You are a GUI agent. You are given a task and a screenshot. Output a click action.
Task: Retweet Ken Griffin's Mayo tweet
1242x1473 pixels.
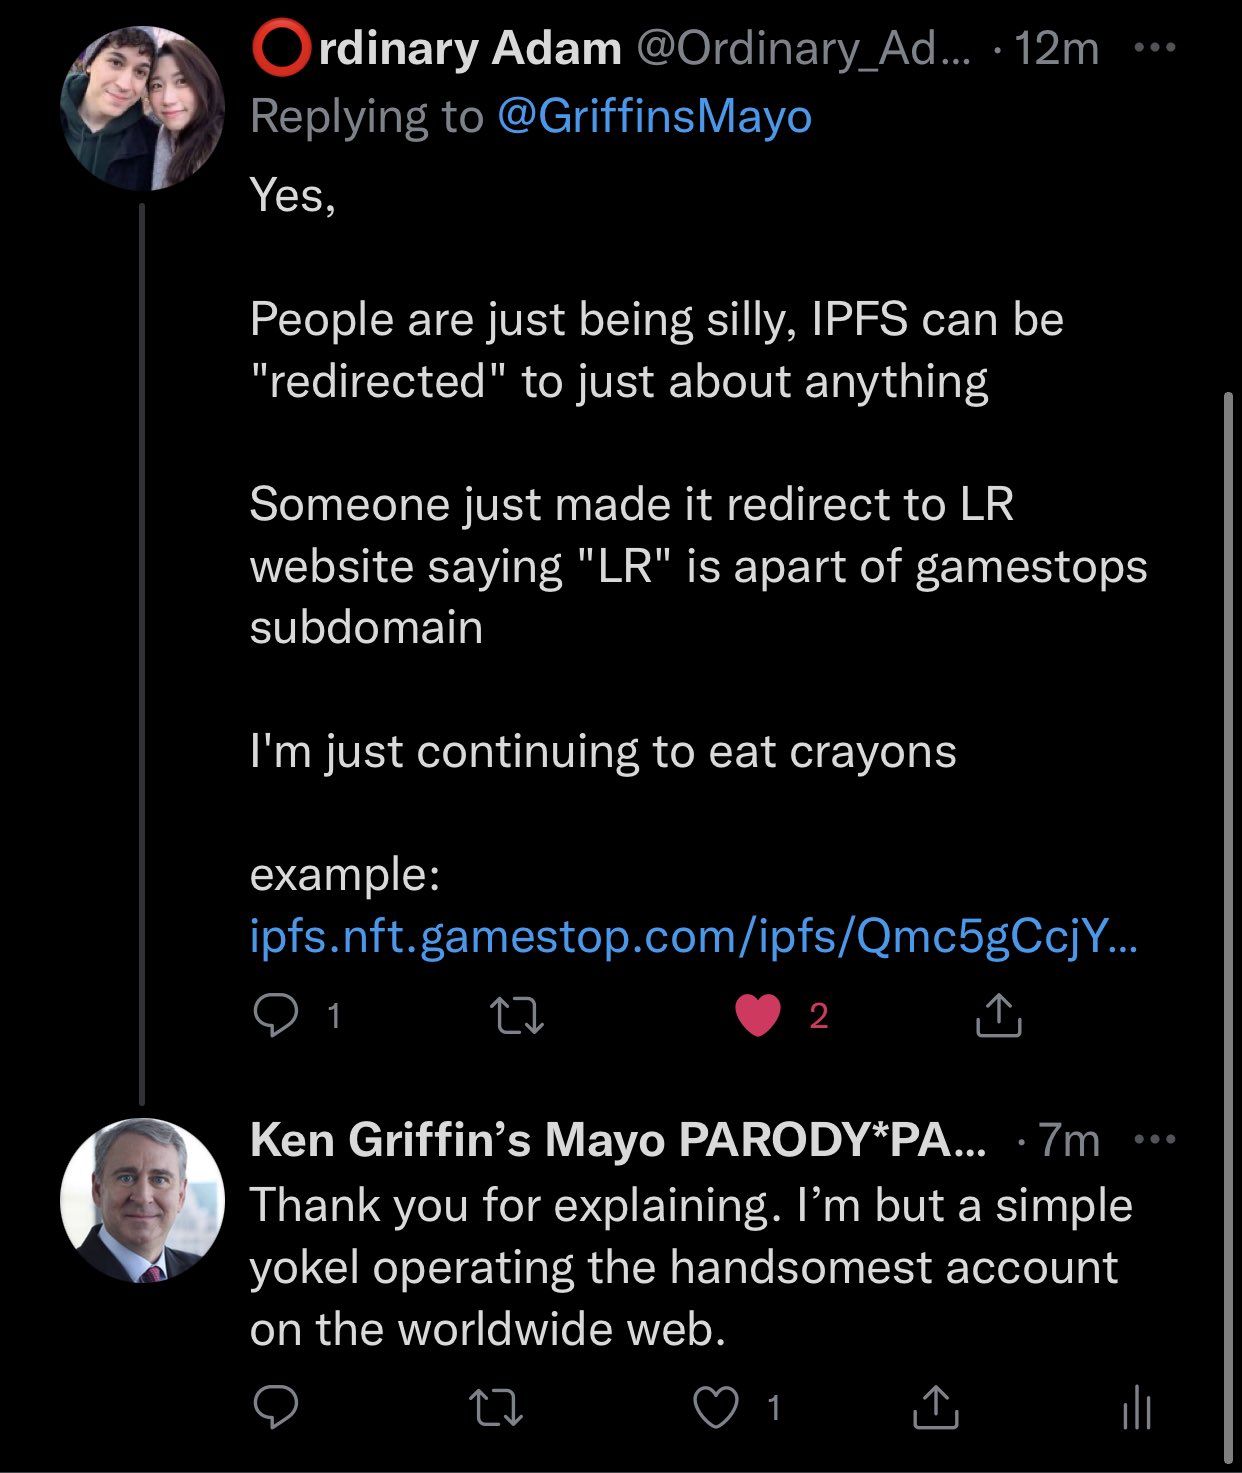pyautogui.click(x=496, y=1408)
